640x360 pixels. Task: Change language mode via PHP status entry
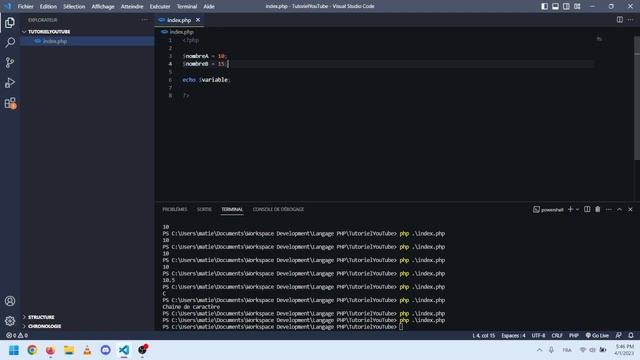574,336
